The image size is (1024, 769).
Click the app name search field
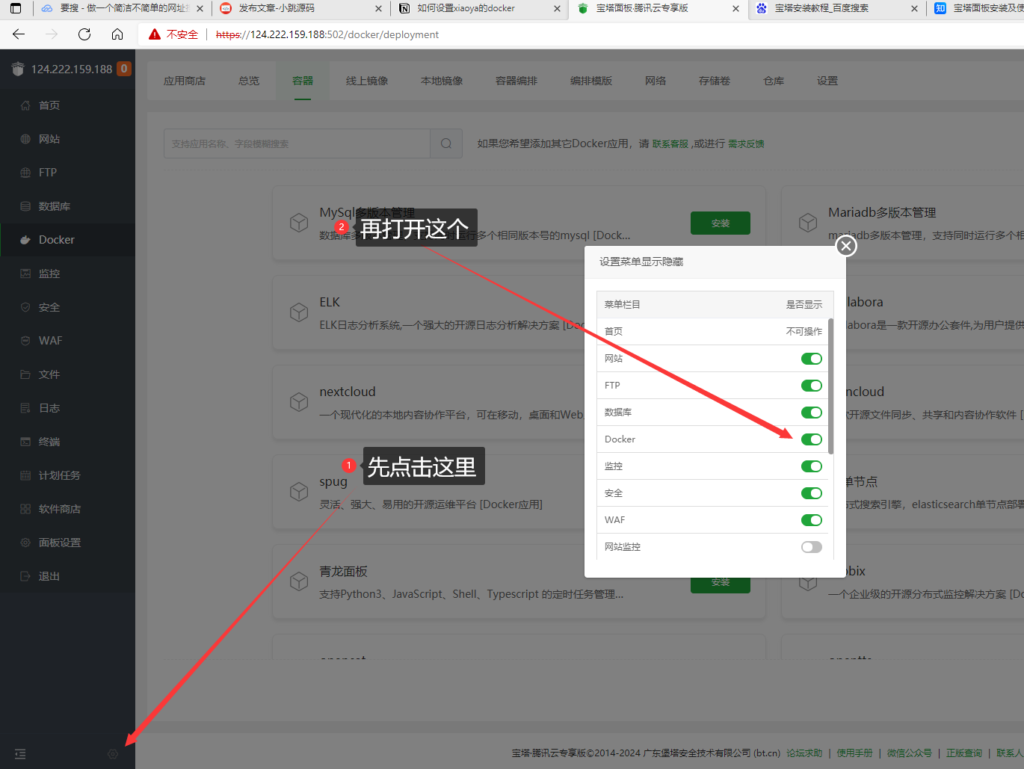(x=297, y=143)
